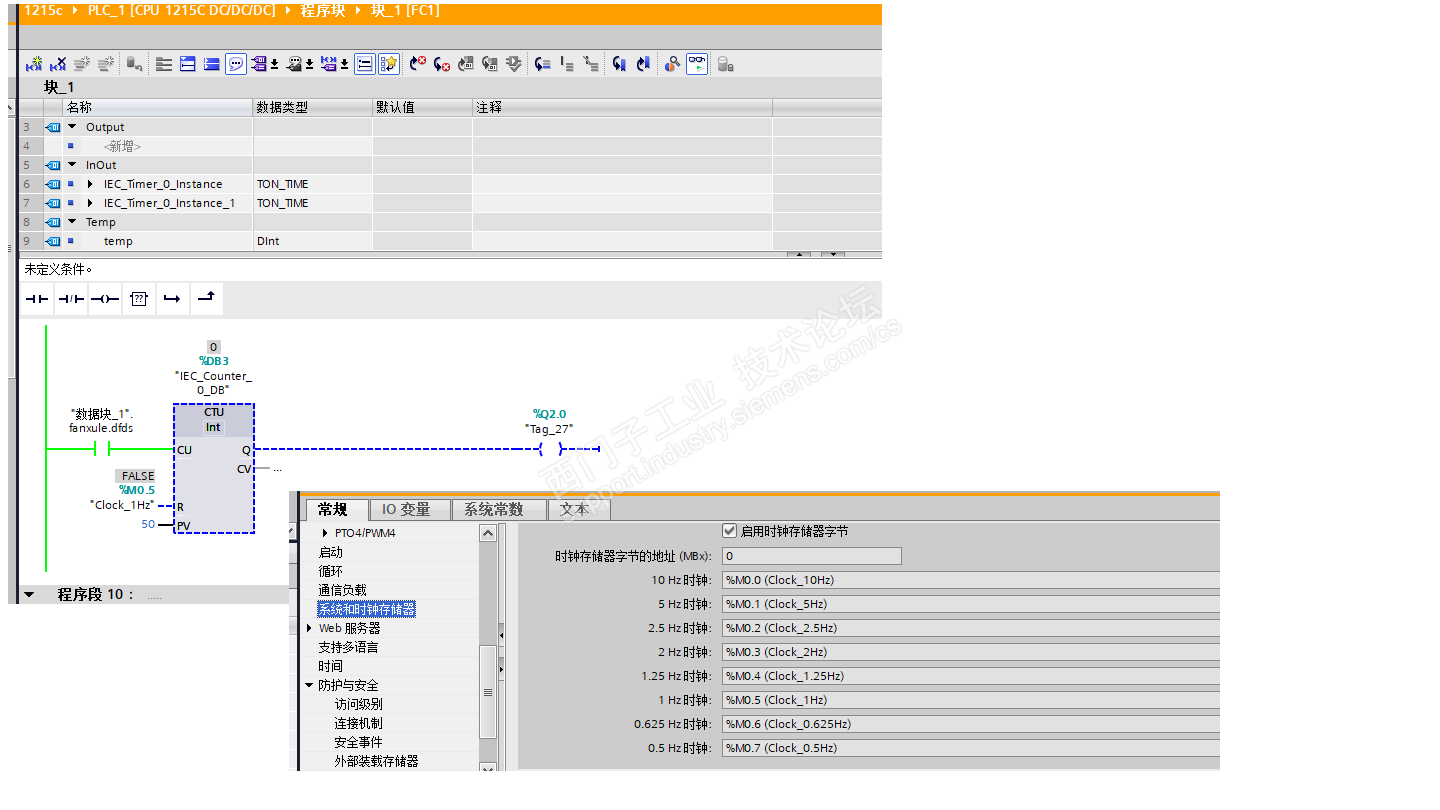Screen dimensions: 1440x810
Task: Select 通信负载 in the properties tree
Action: pos(342,590)
